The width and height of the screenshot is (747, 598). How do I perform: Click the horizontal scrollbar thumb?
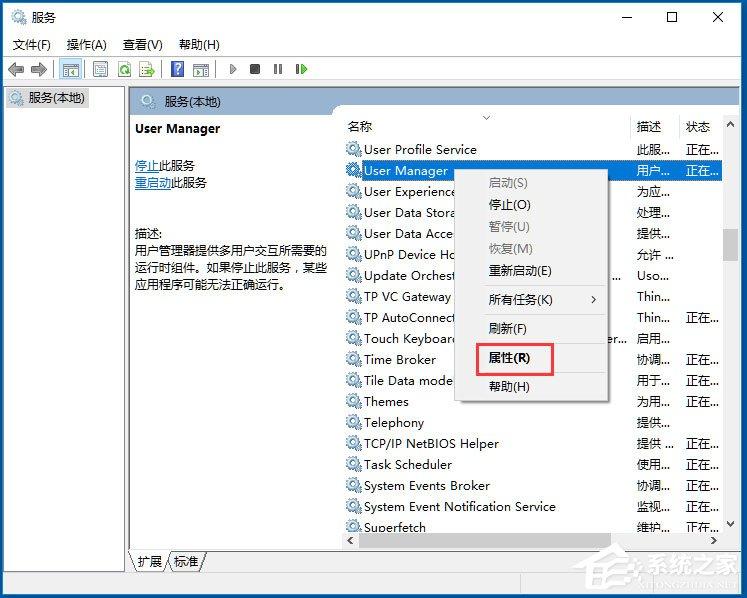click(x=485, y=540)
